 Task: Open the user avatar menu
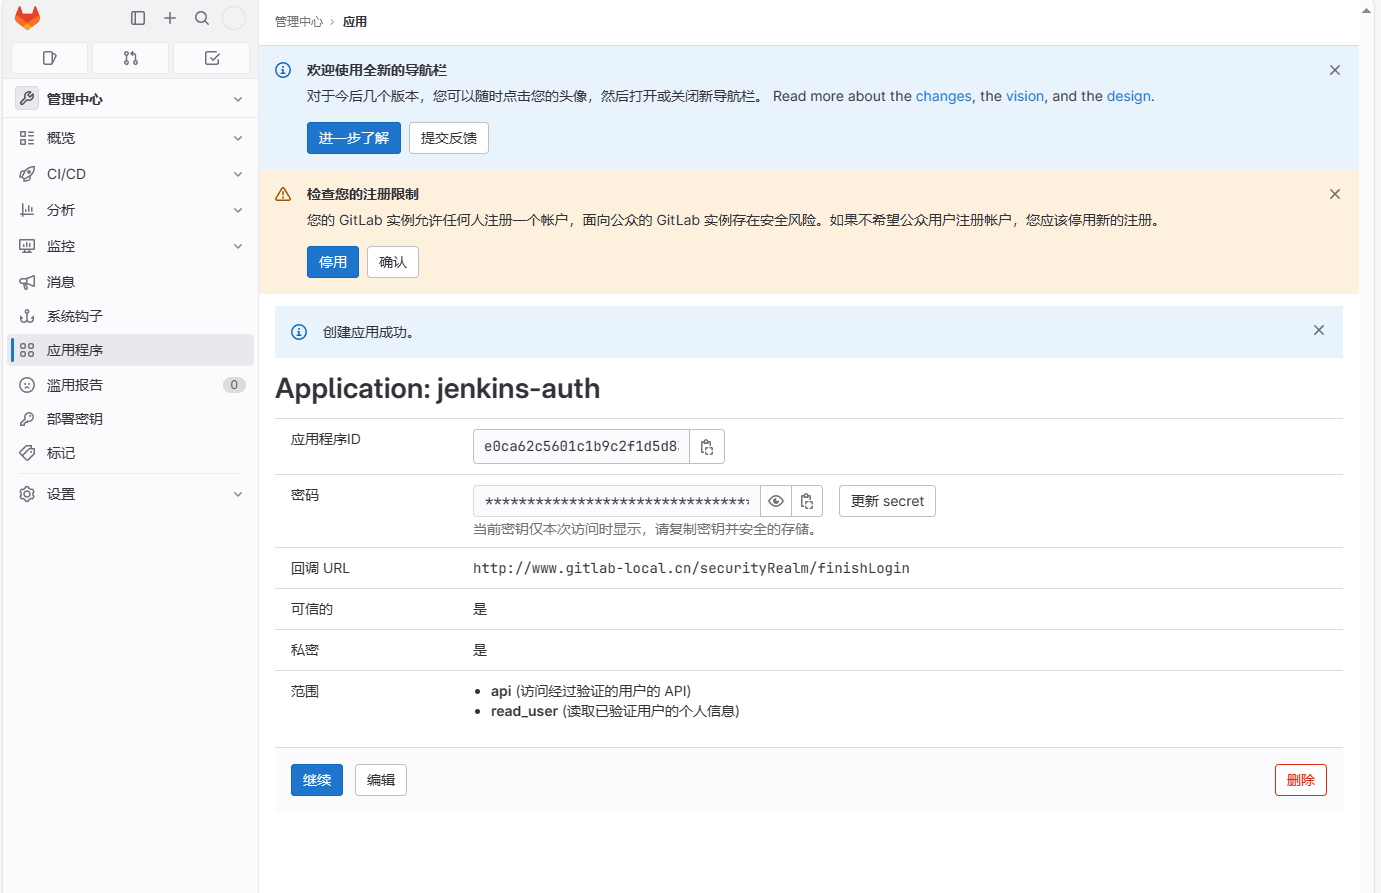tap(234, 18)
